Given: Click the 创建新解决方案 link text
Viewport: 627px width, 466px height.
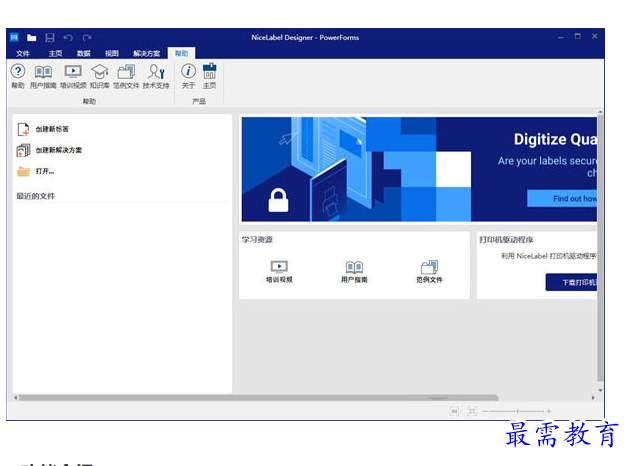Looking at the screenshot, I should coord(59,150).
